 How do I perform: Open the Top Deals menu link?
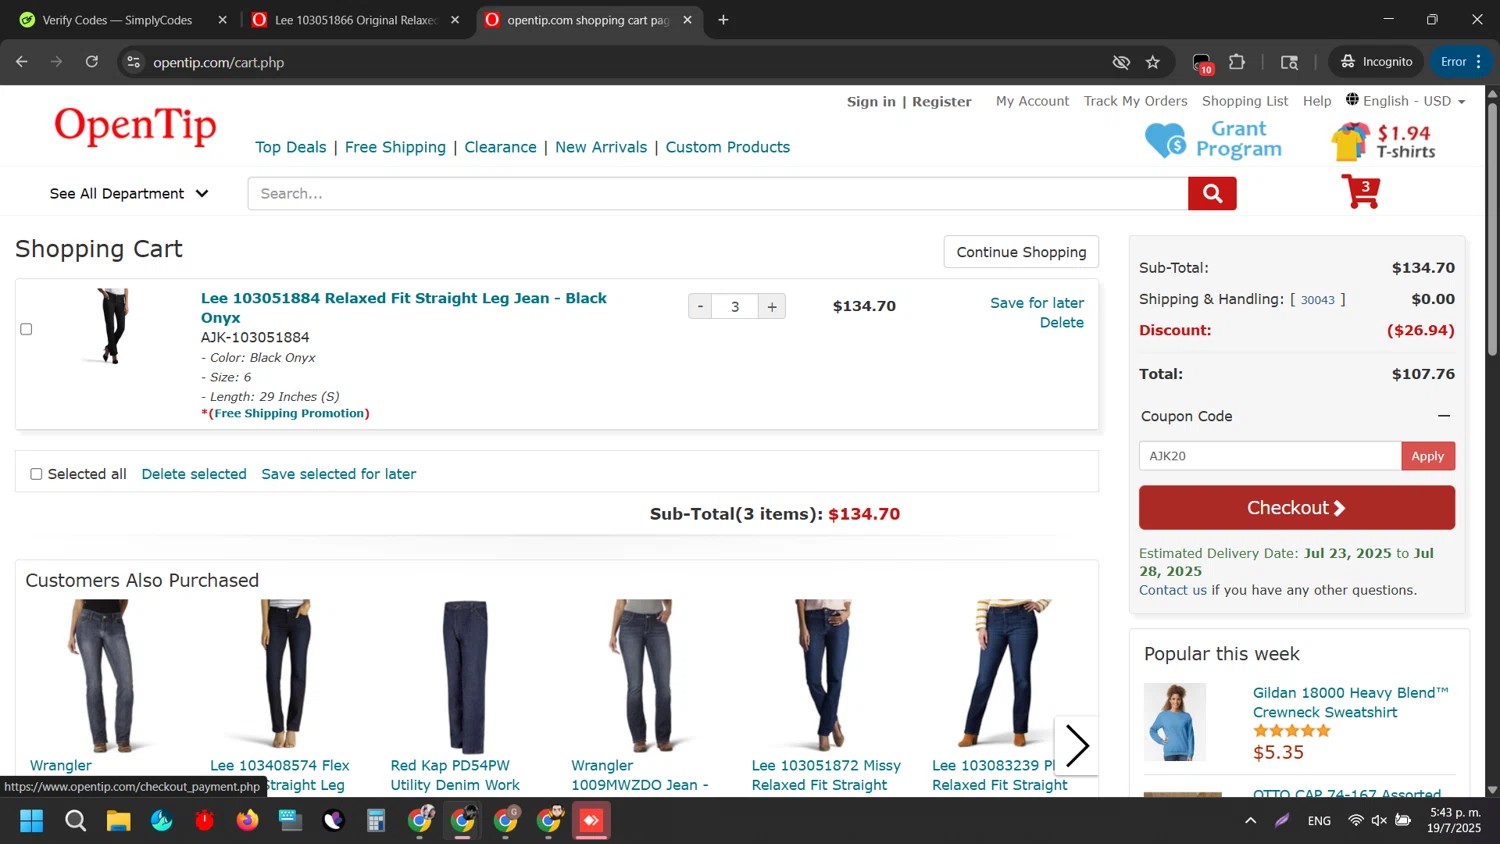tap(291, 147)
